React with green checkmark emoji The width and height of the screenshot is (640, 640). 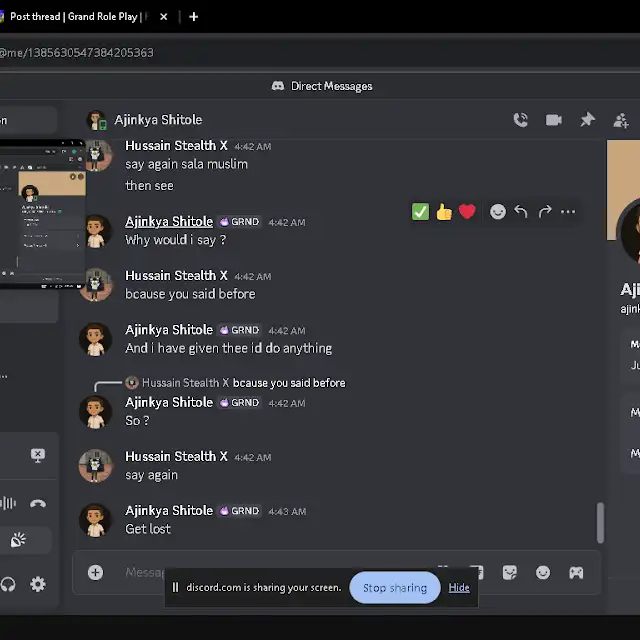click(420, 212)
